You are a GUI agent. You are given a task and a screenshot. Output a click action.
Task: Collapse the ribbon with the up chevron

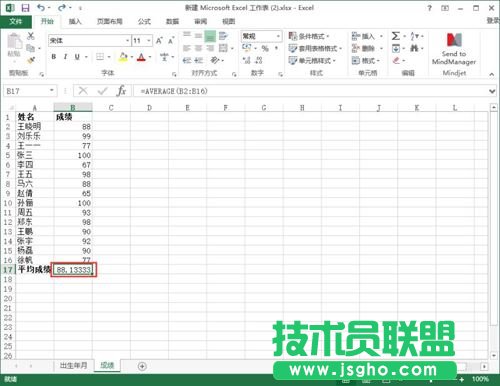click(x=492, y=74)
